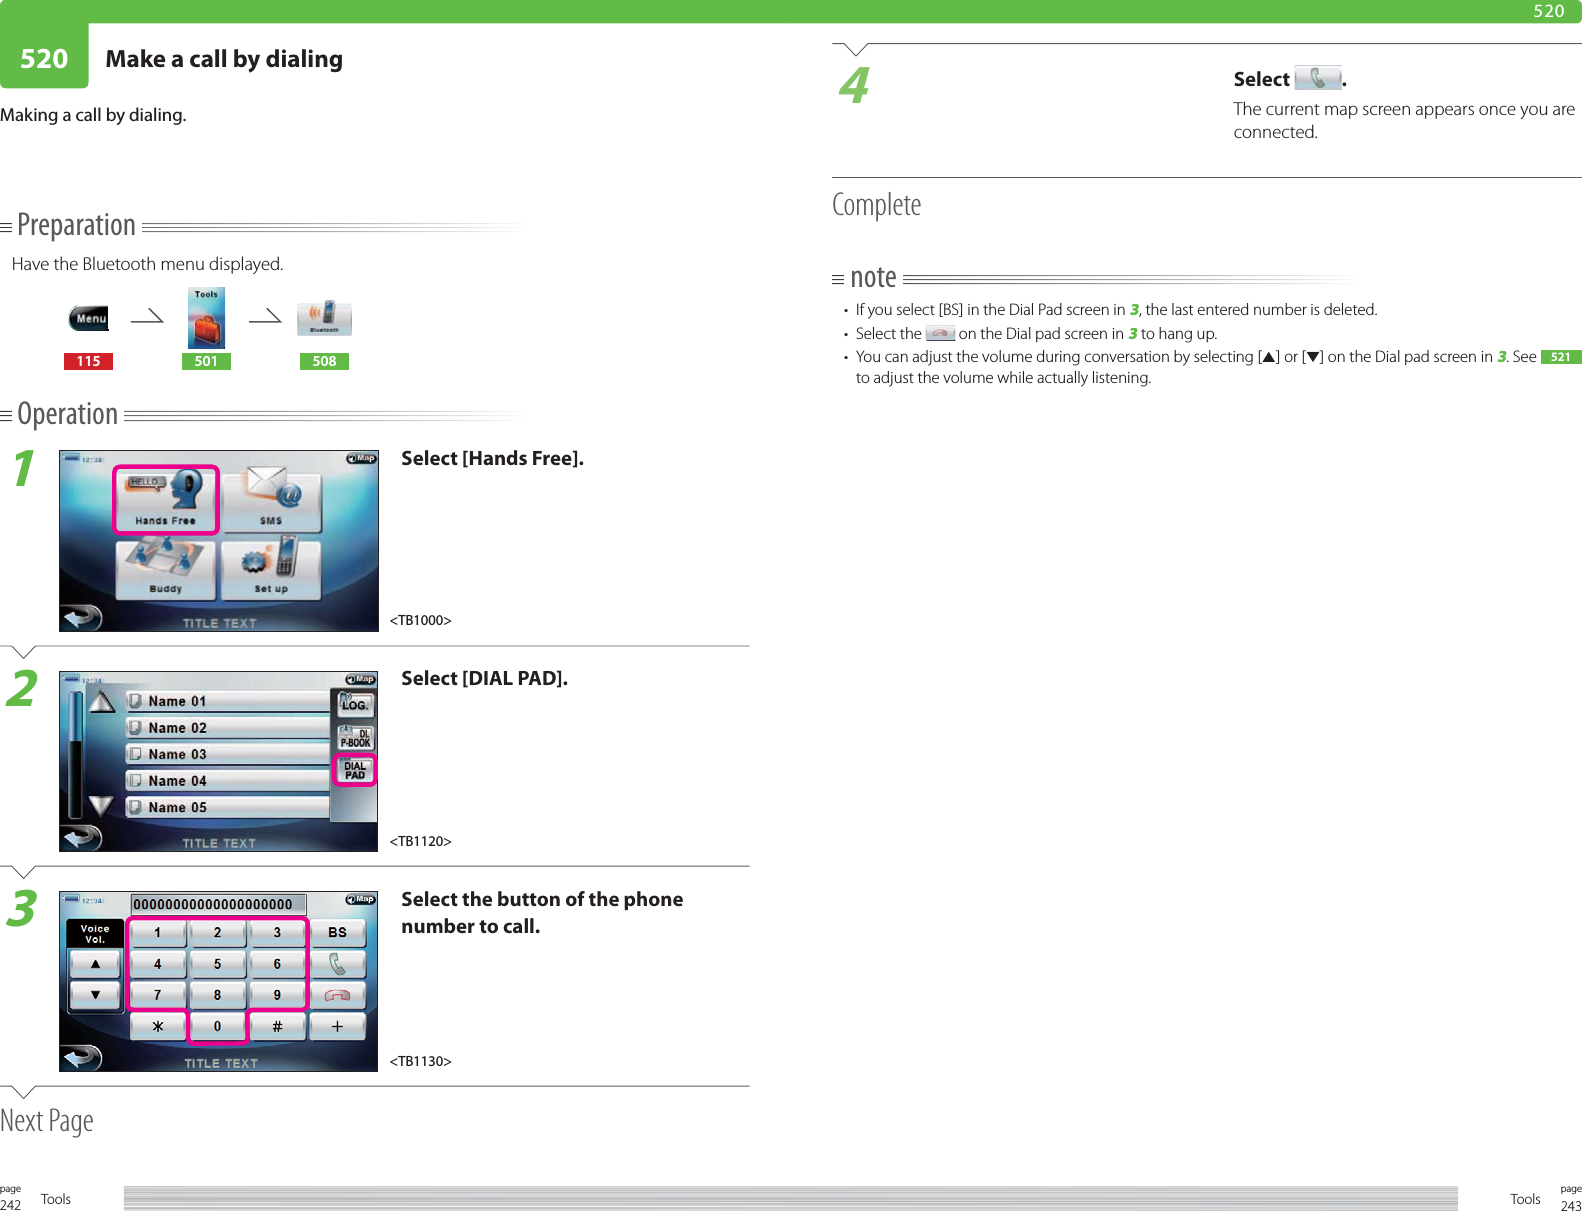Select Name 02 contact entry
The height and width of the screenshot is (1211, 1582).
pos(228,728)
